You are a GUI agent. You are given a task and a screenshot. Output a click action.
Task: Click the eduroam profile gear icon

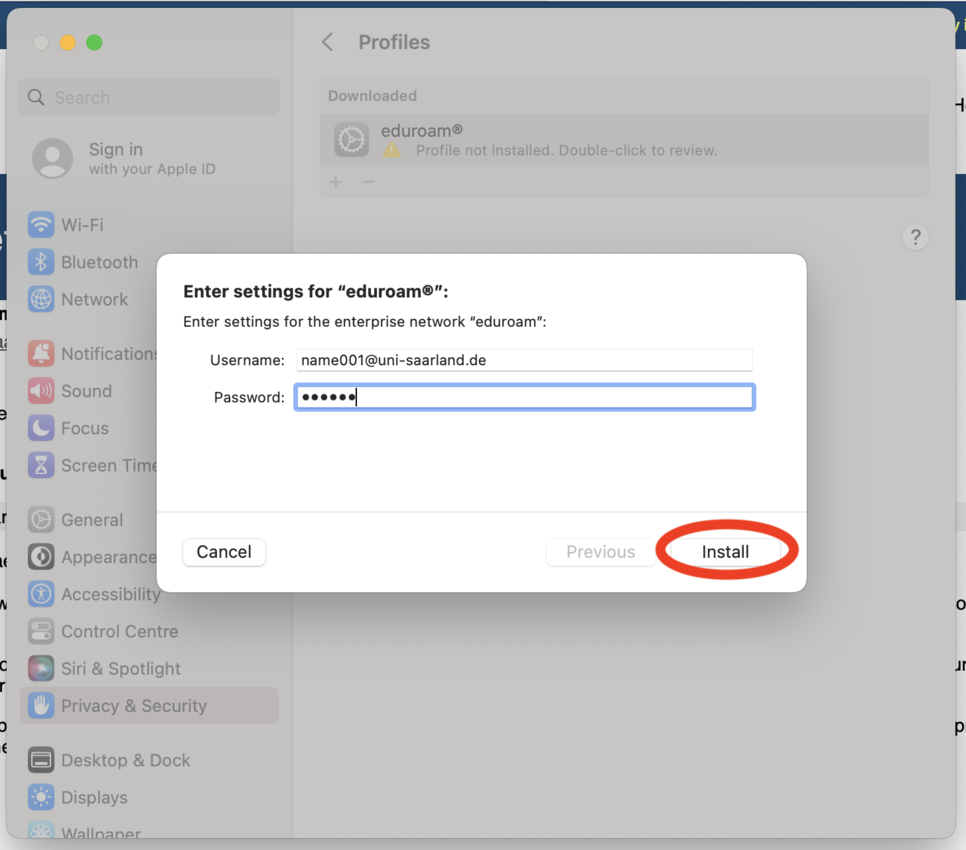tap(351, 140)
